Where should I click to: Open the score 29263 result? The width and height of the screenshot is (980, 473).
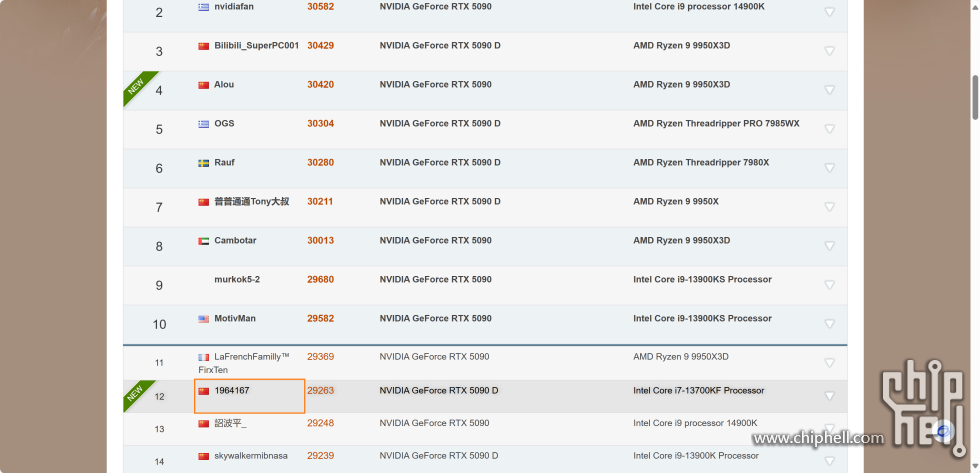(x=321, y=391)
